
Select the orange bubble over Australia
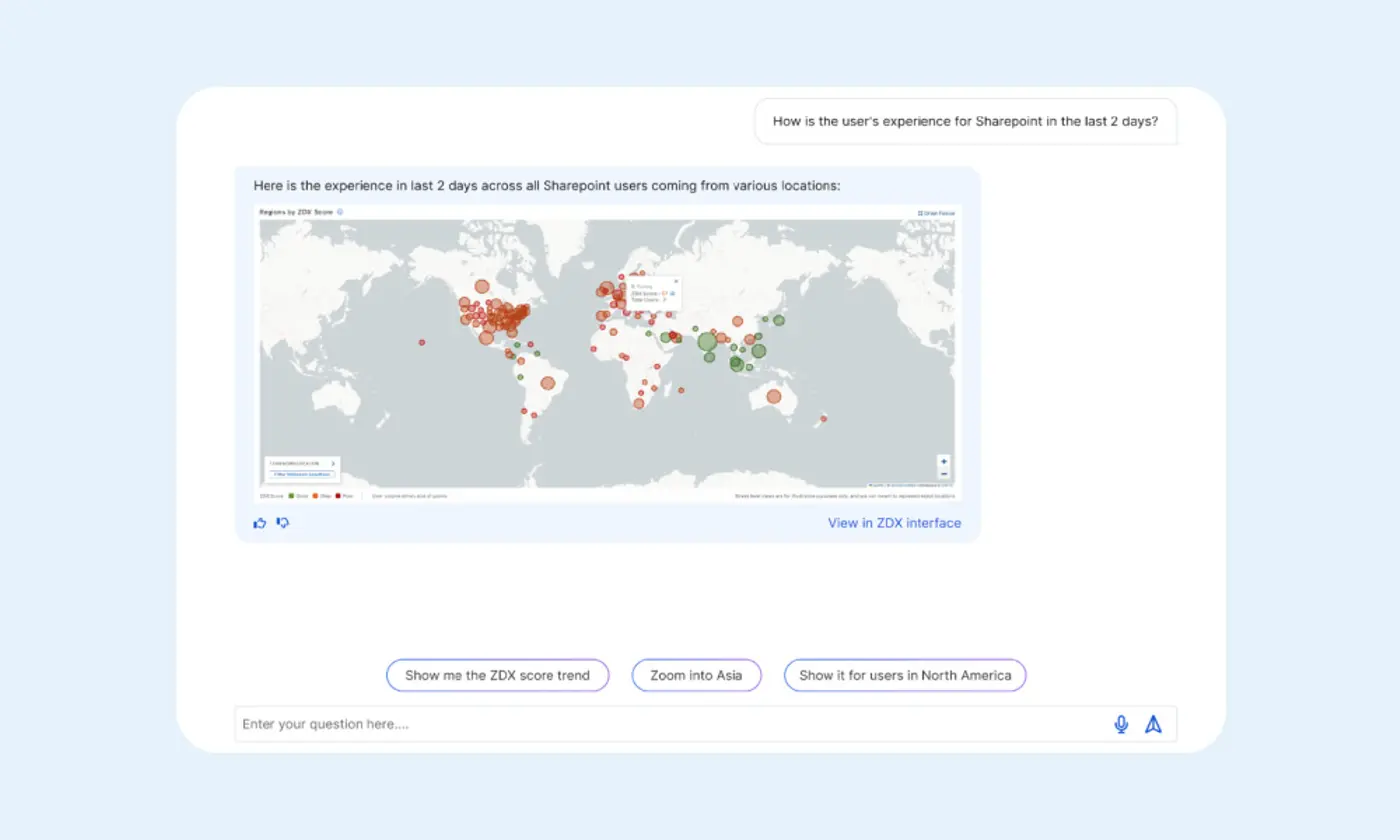[x=773, y=396]
